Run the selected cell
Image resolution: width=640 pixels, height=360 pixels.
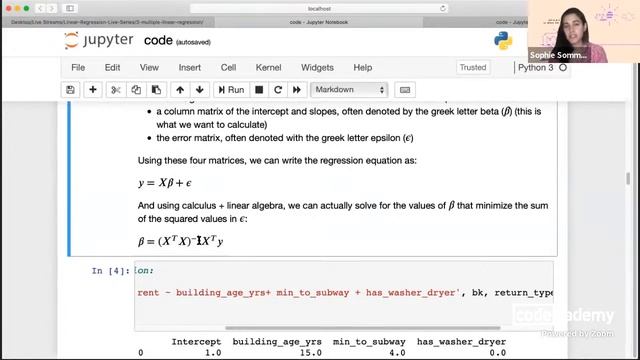[x=231, y=90]
